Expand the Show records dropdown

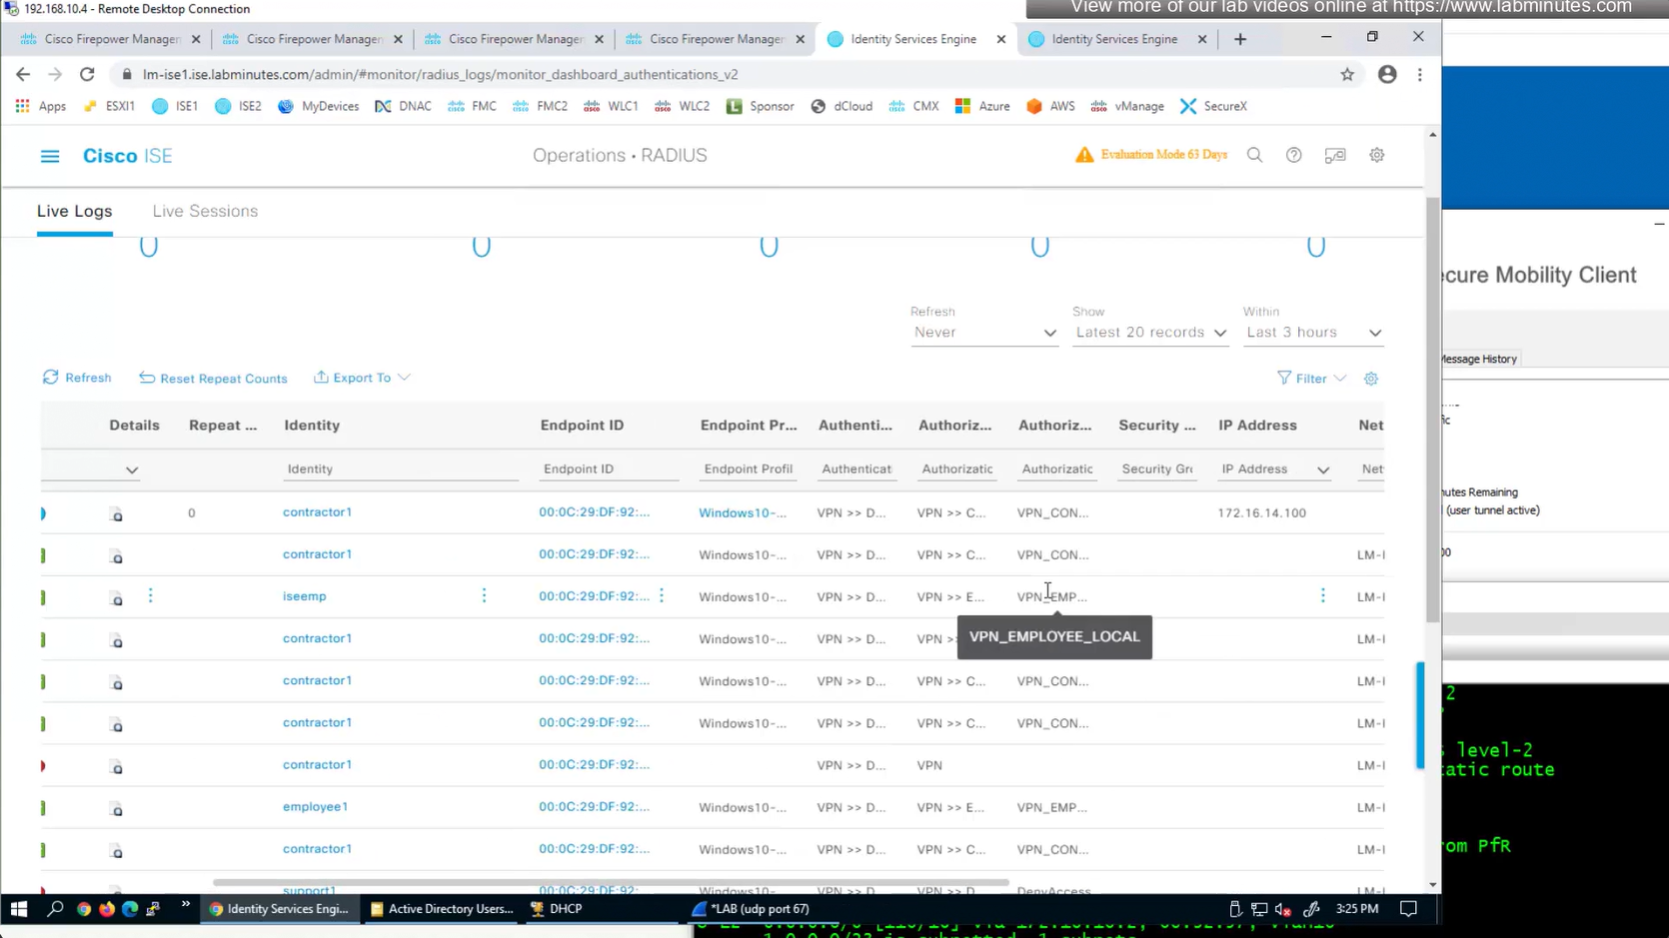tap(1149, 333)
